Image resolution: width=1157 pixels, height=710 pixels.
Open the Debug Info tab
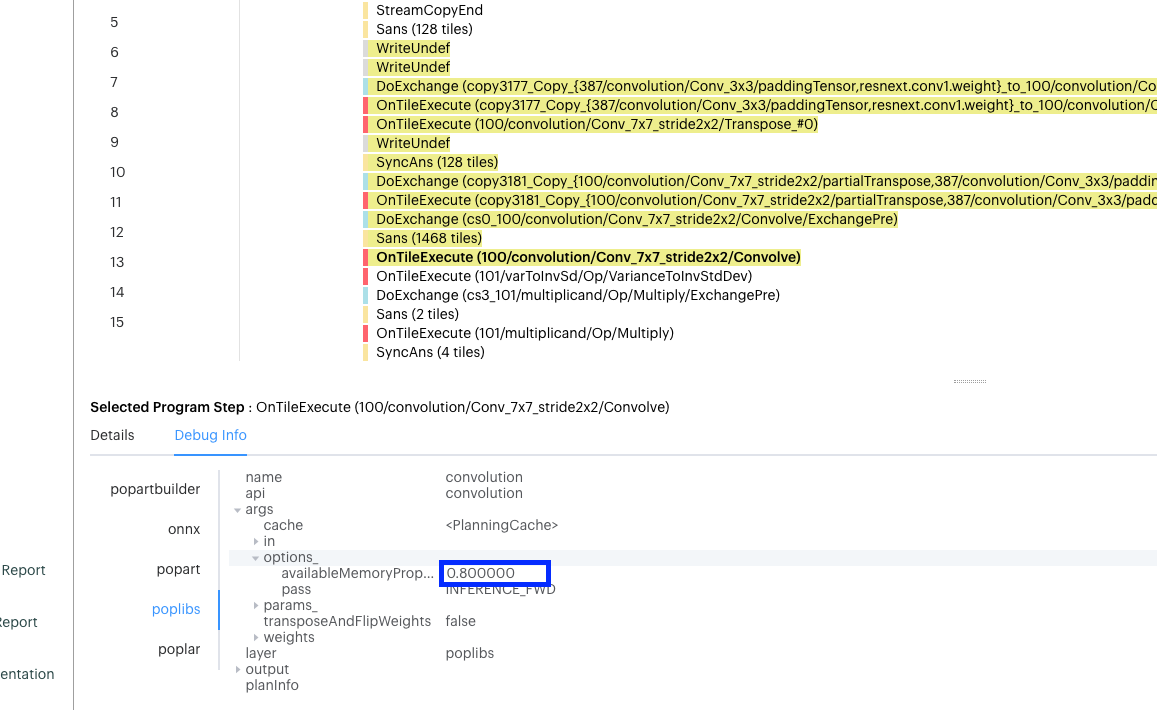point(210,435)
